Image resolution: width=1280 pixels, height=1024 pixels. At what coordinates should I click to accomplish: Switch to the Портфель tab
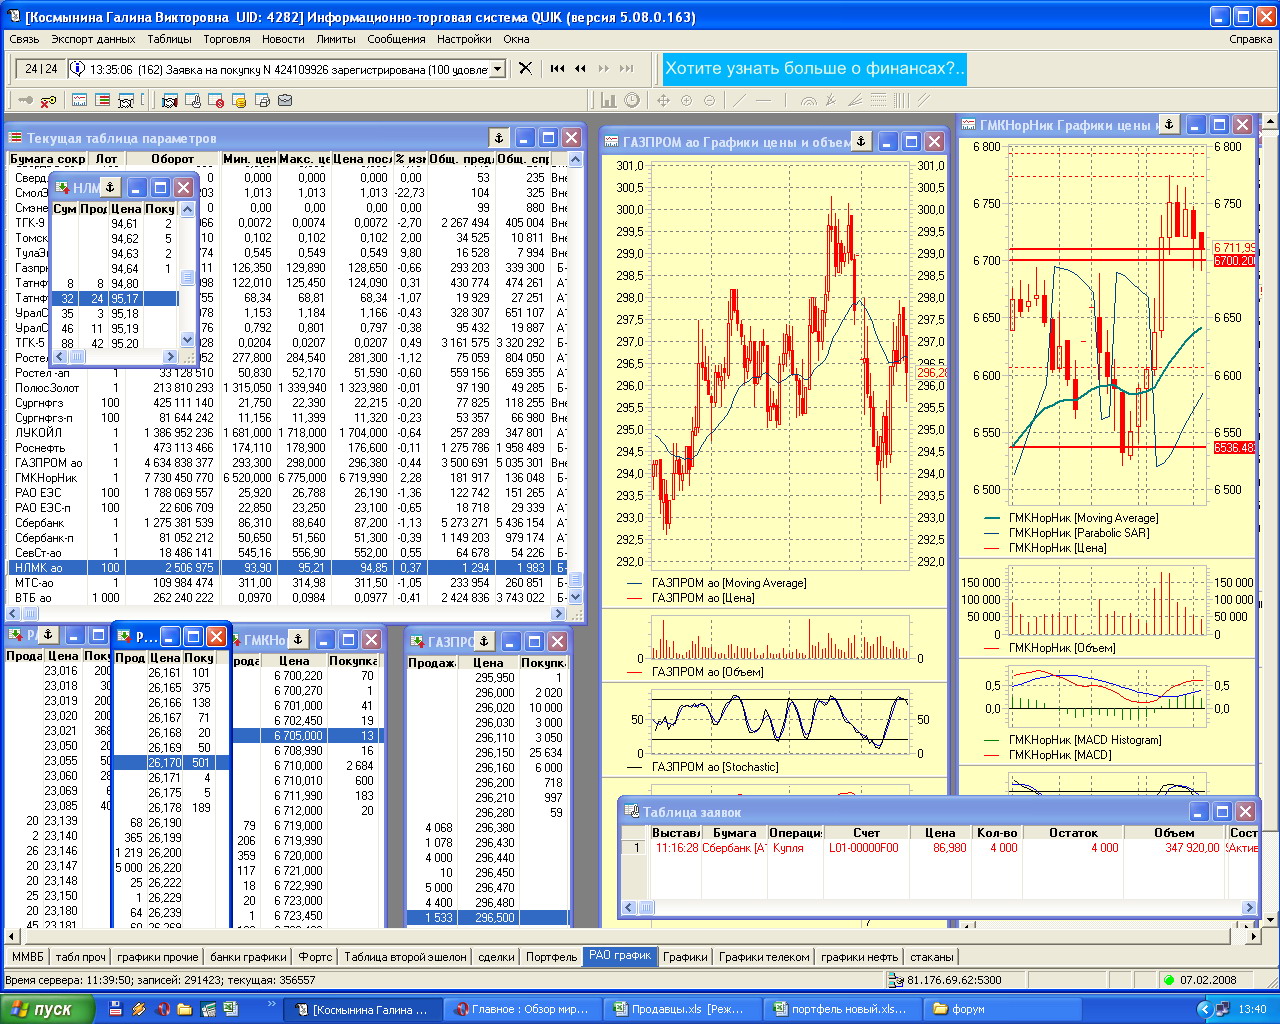tap(551, 957)
